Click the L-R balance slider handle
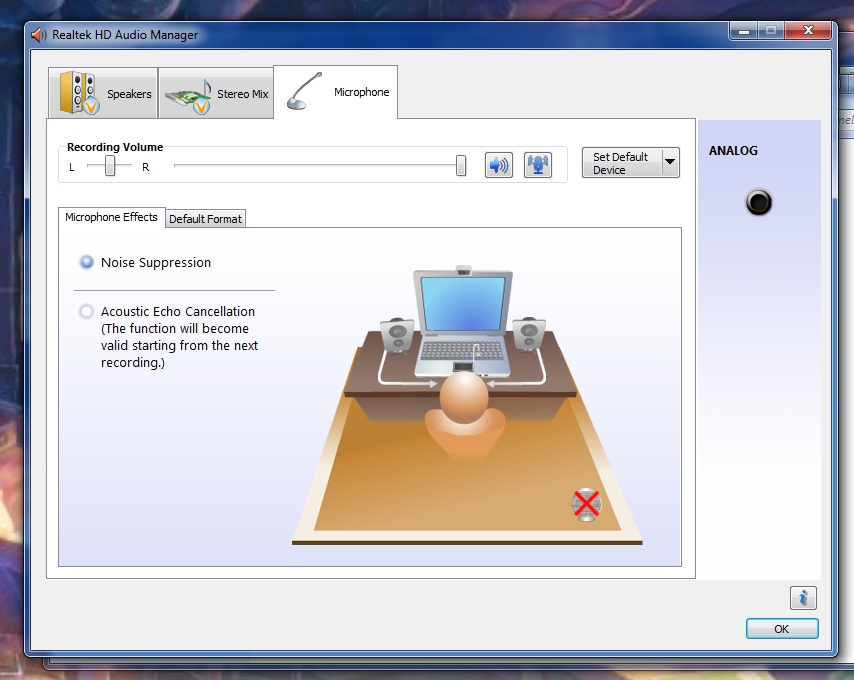The image size is (854, 680). [x=110, y=166]
